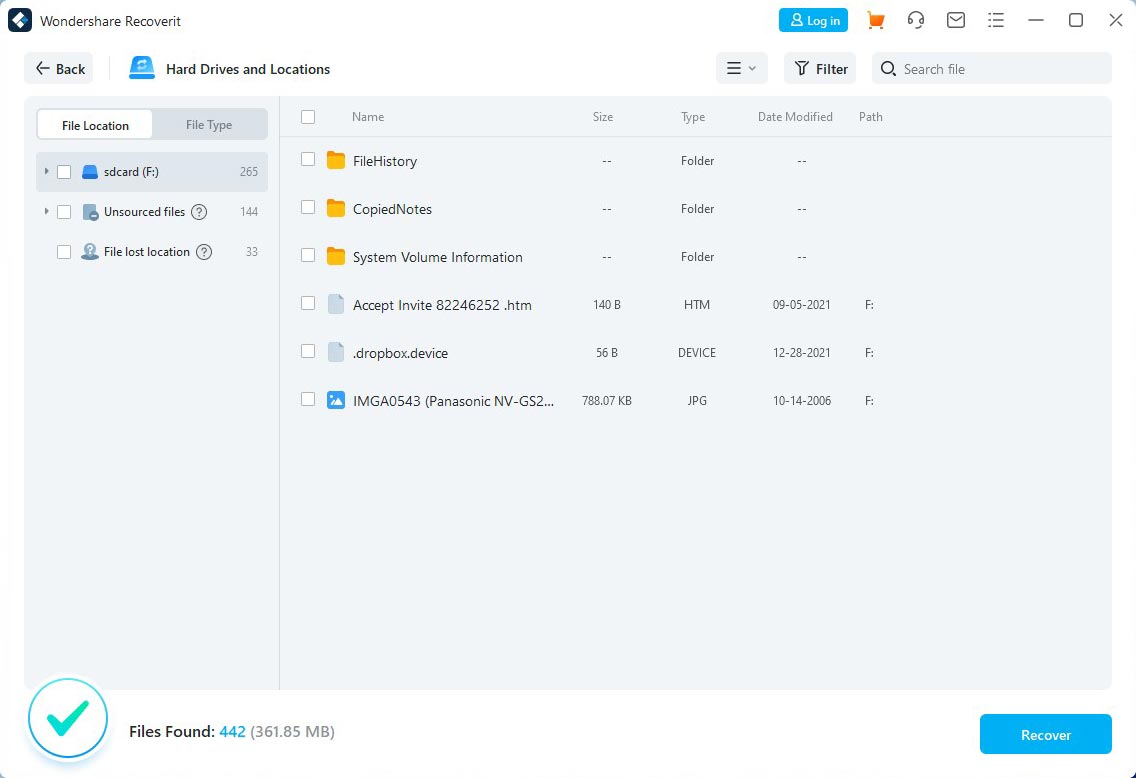Open the support headset icon
Screen dimensions: 1136x778
[916, 20]
